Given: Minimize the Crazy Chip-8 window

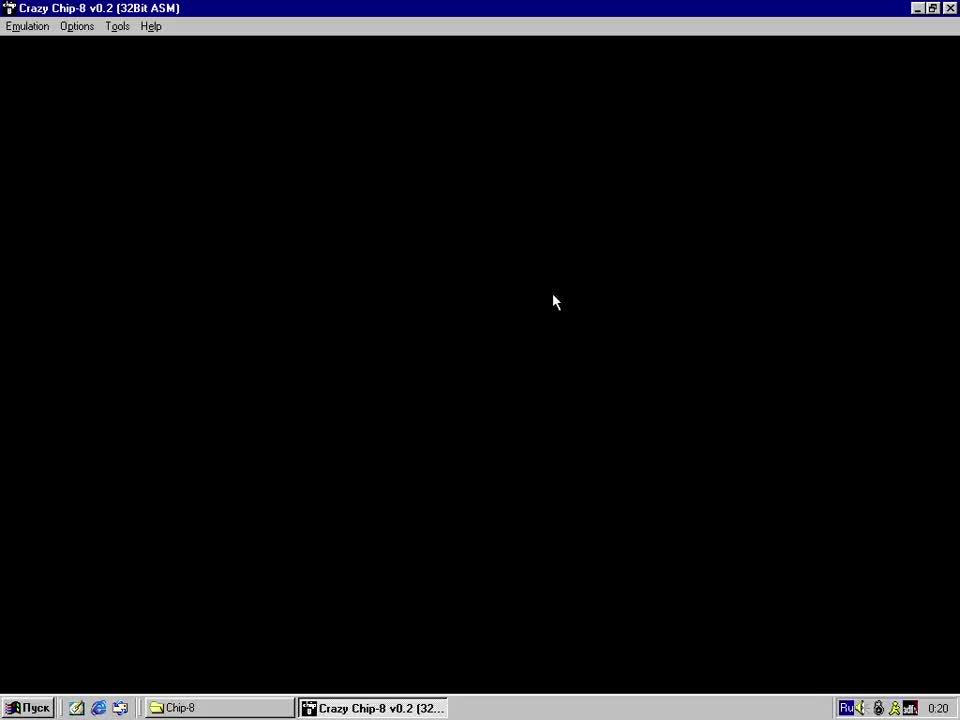Looking at the screenshot, I should (918, 8).
